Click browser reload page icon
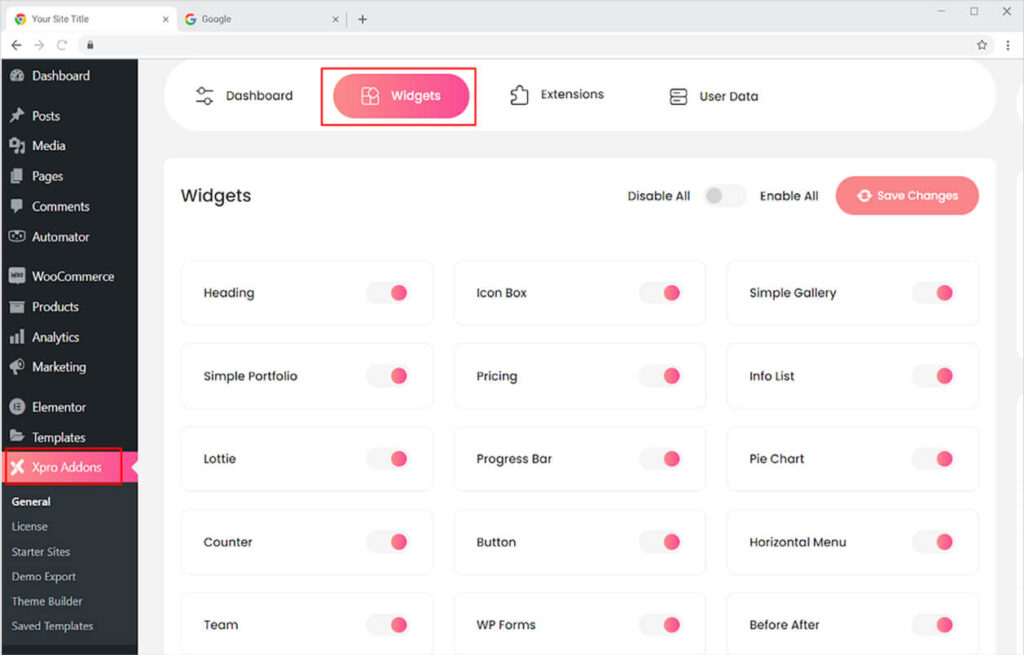 [x=62, y=45]
